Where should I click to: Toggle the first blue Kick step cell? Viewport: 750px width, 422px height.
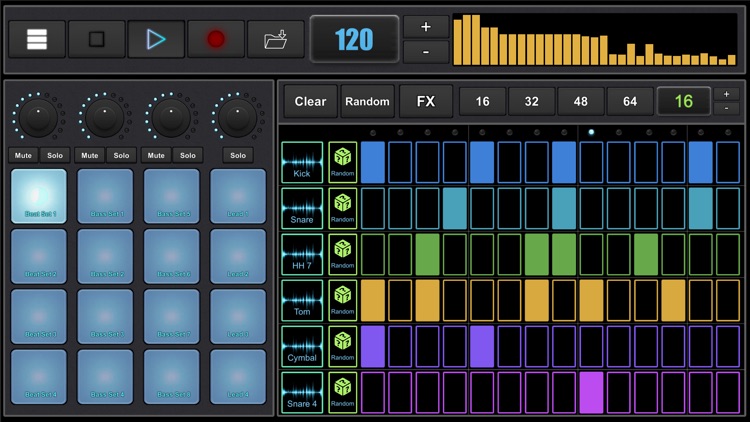tap(373, 162)
